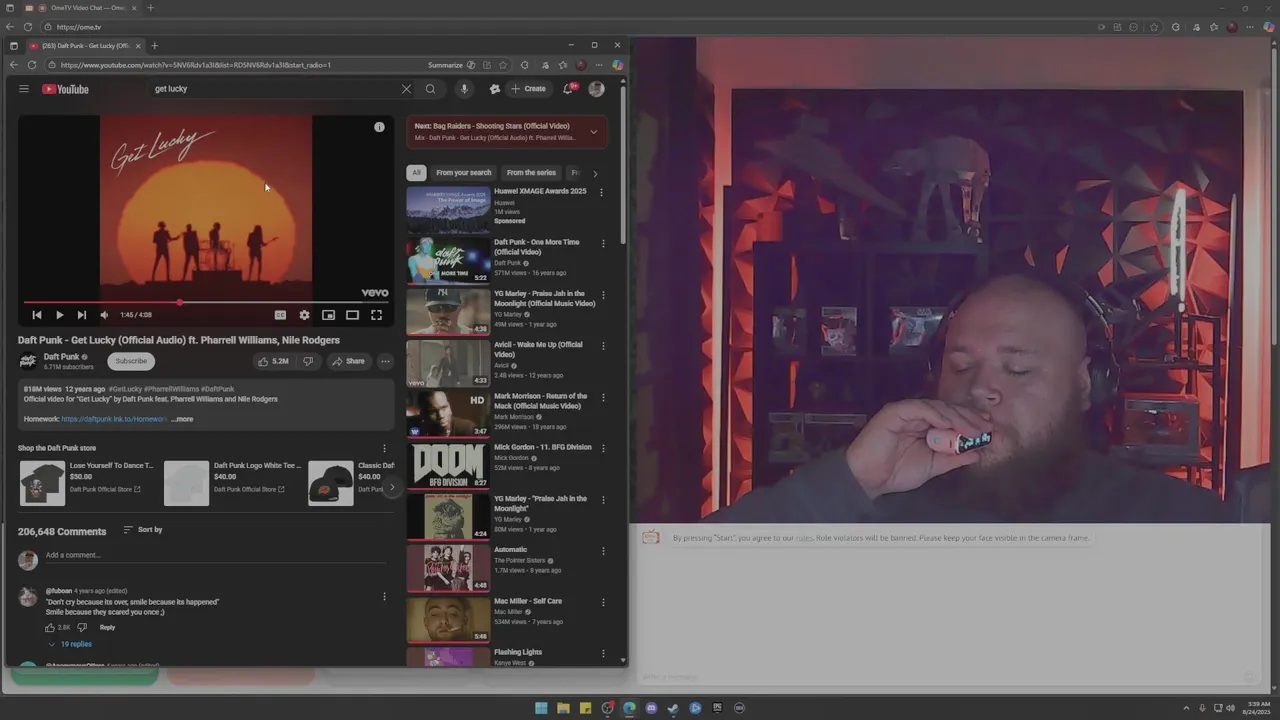Select the 'From the series' chip

[x=531, y=173]
